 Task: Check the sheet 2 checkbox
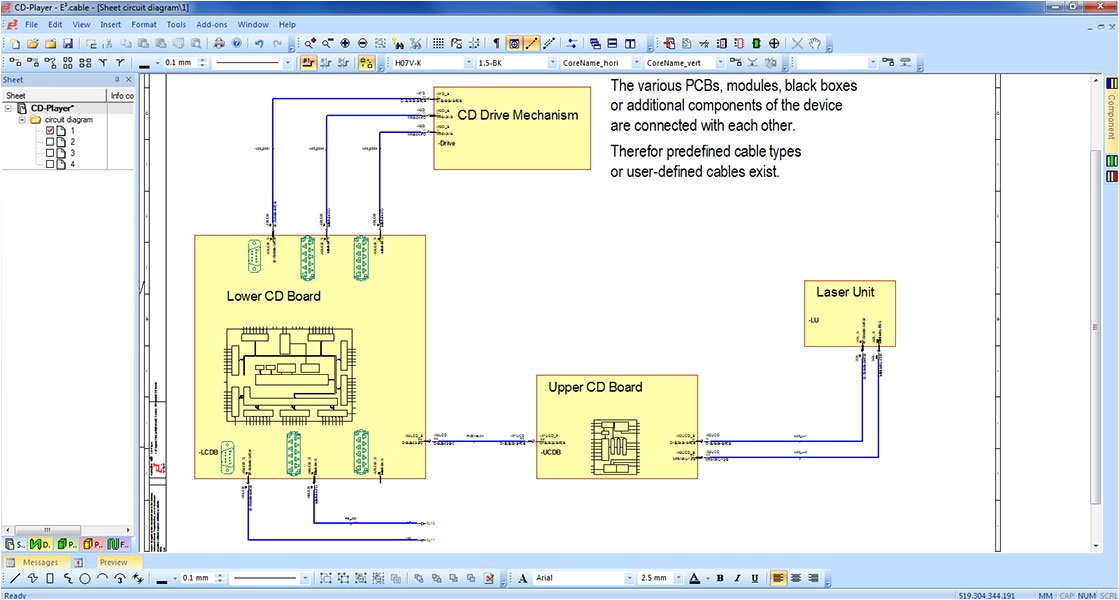pyautogui.click(x=50, y=142)
